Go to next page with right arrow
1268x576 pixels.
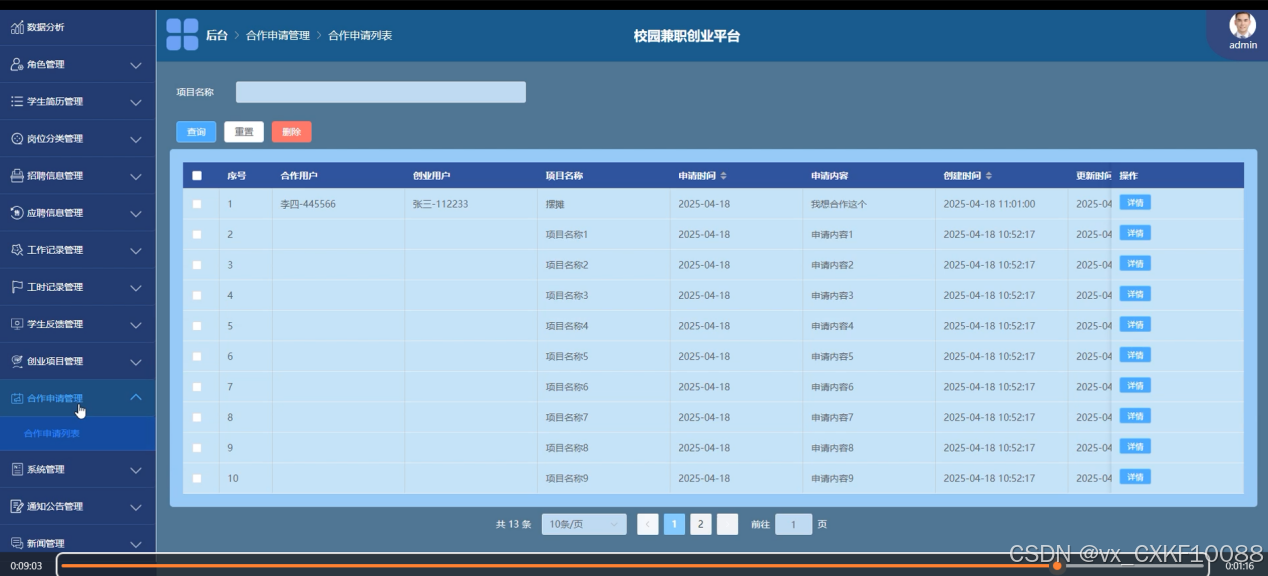[728, 524]
